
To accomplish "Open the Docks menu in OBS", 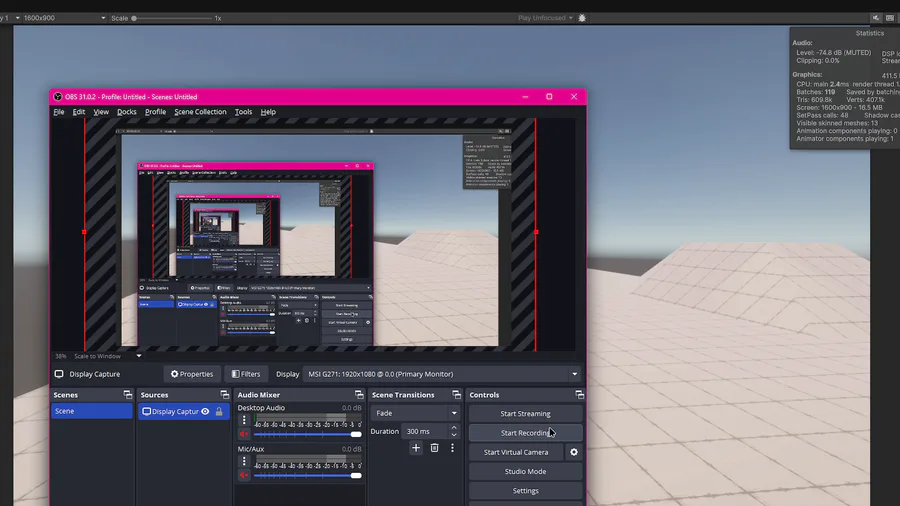I will click(127, 112).
